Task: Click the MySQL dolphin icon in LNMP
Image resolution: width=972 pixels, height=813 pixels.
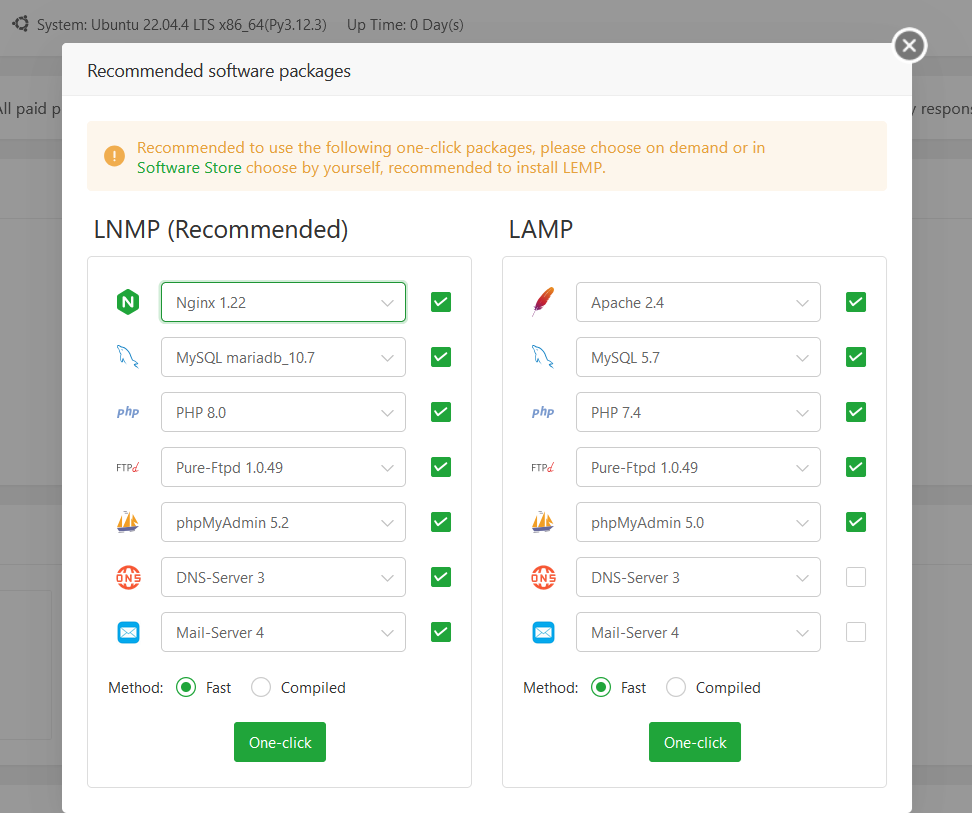Action: (x=128, y=357)
